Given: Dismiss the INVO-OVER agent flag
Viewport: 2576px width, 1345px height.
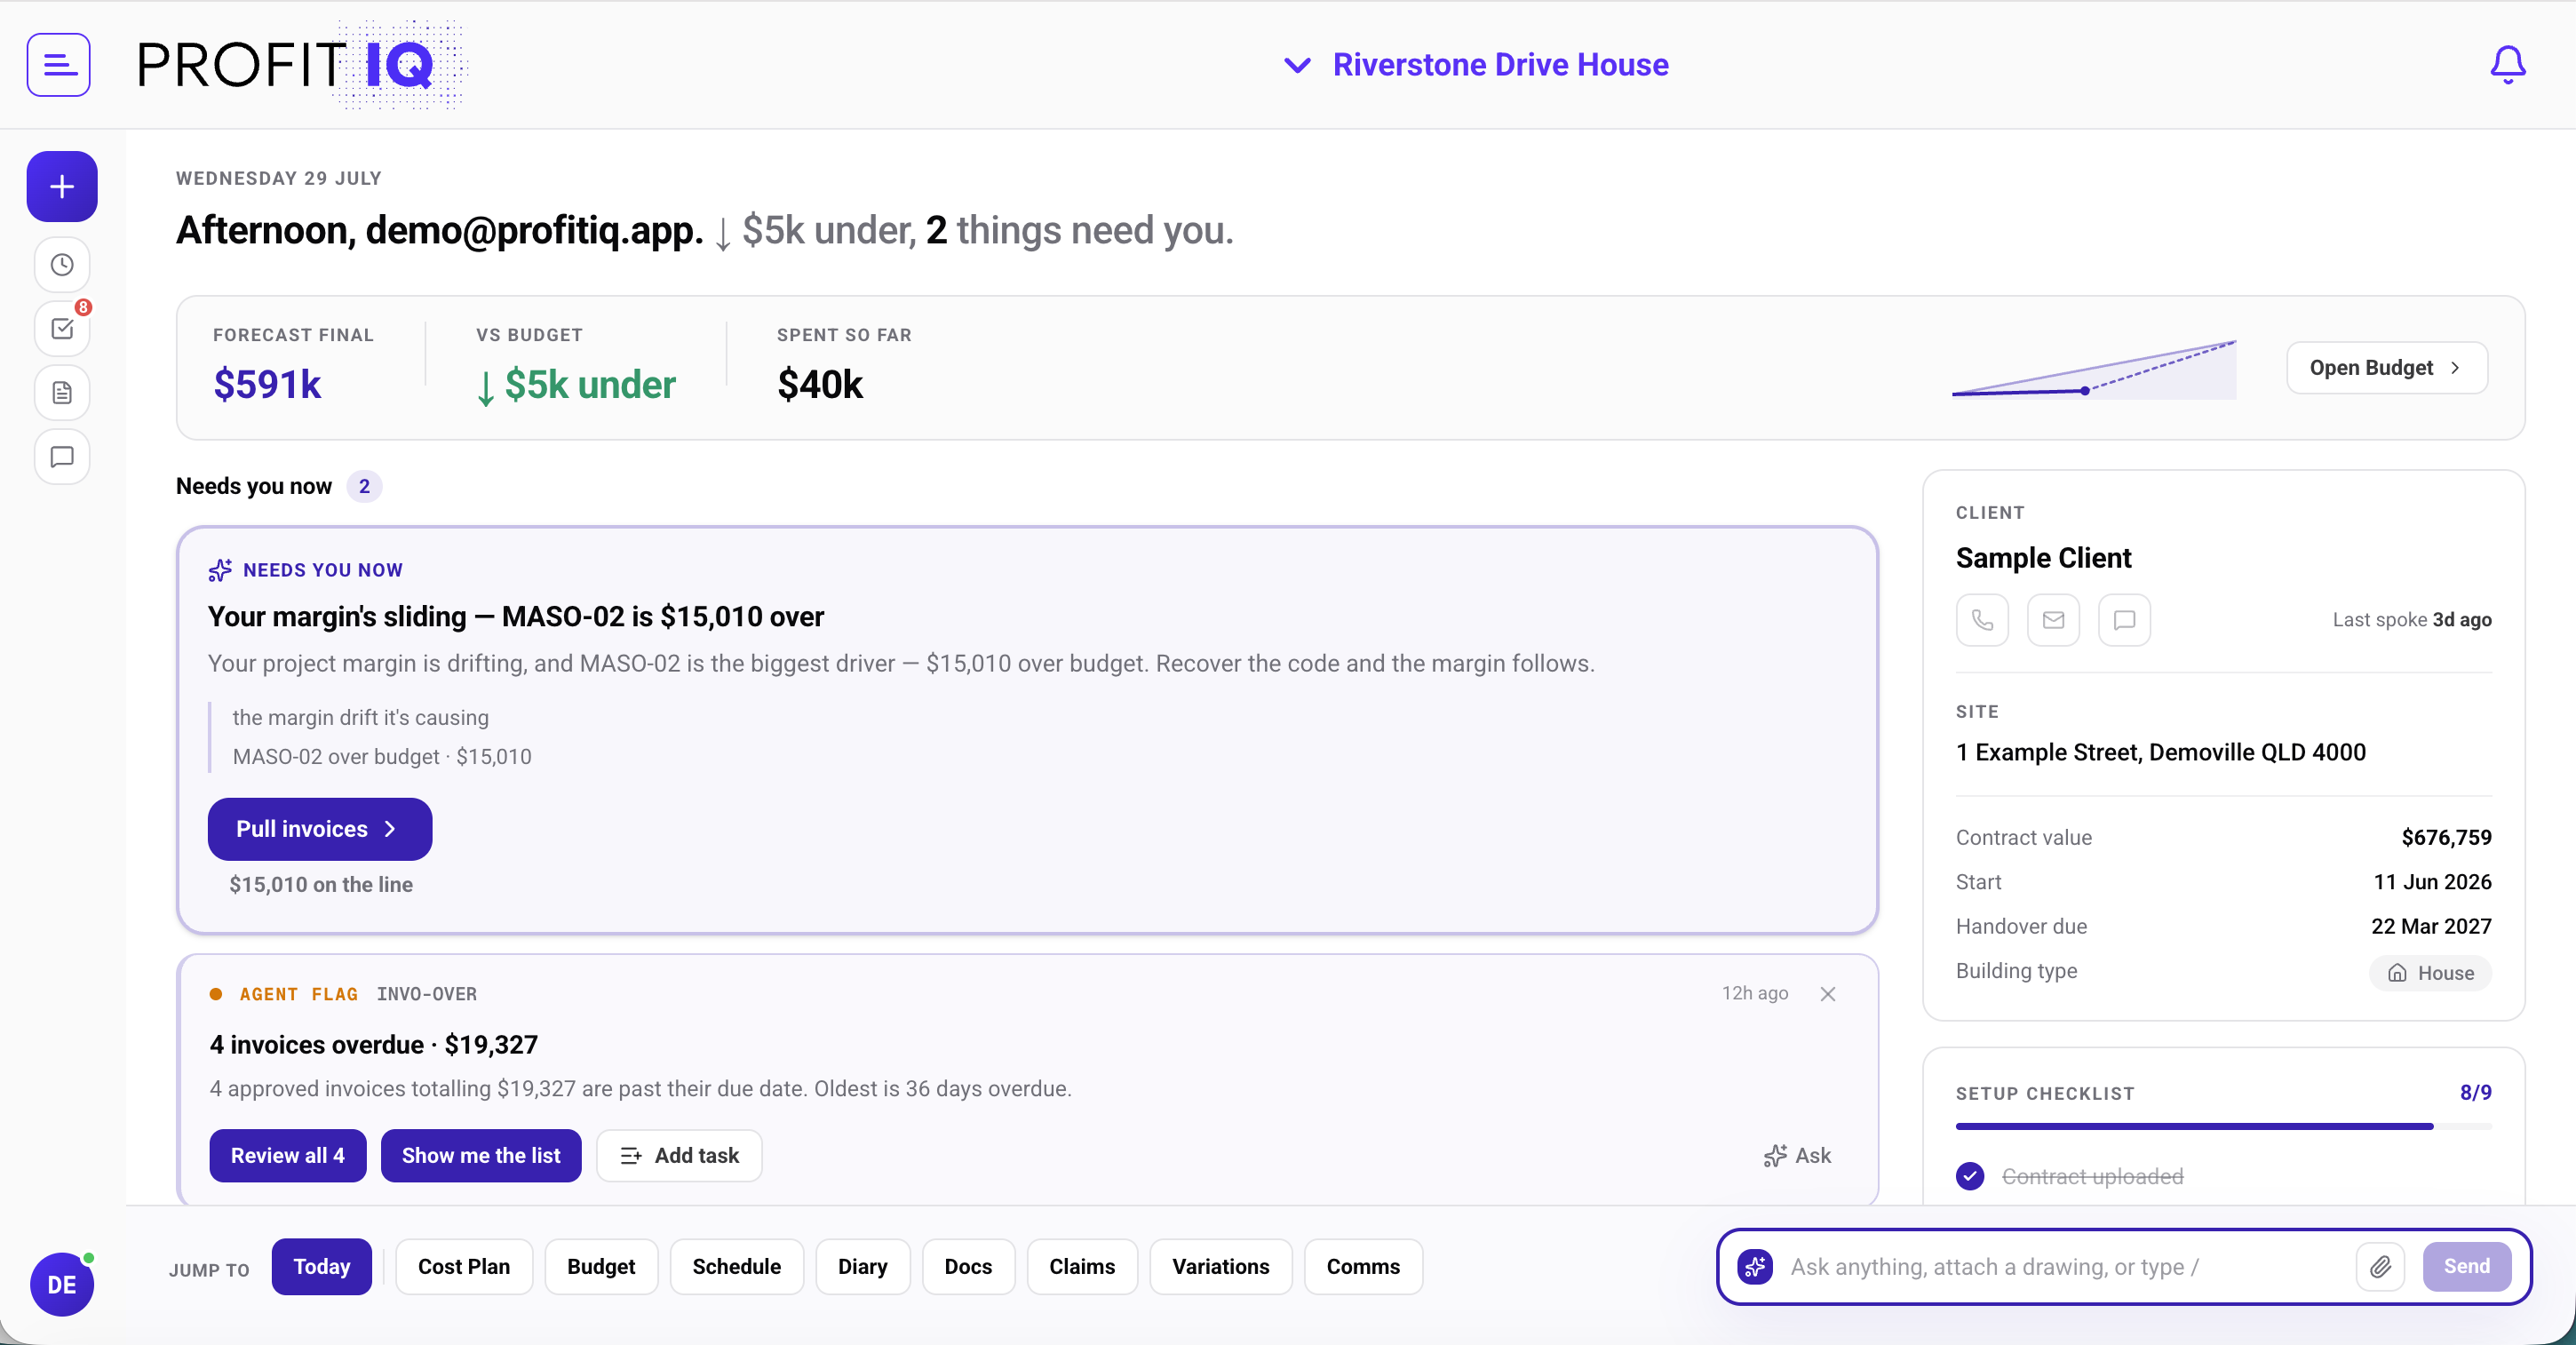Looking at the screenshot, I should click(x=1828, y=994).
